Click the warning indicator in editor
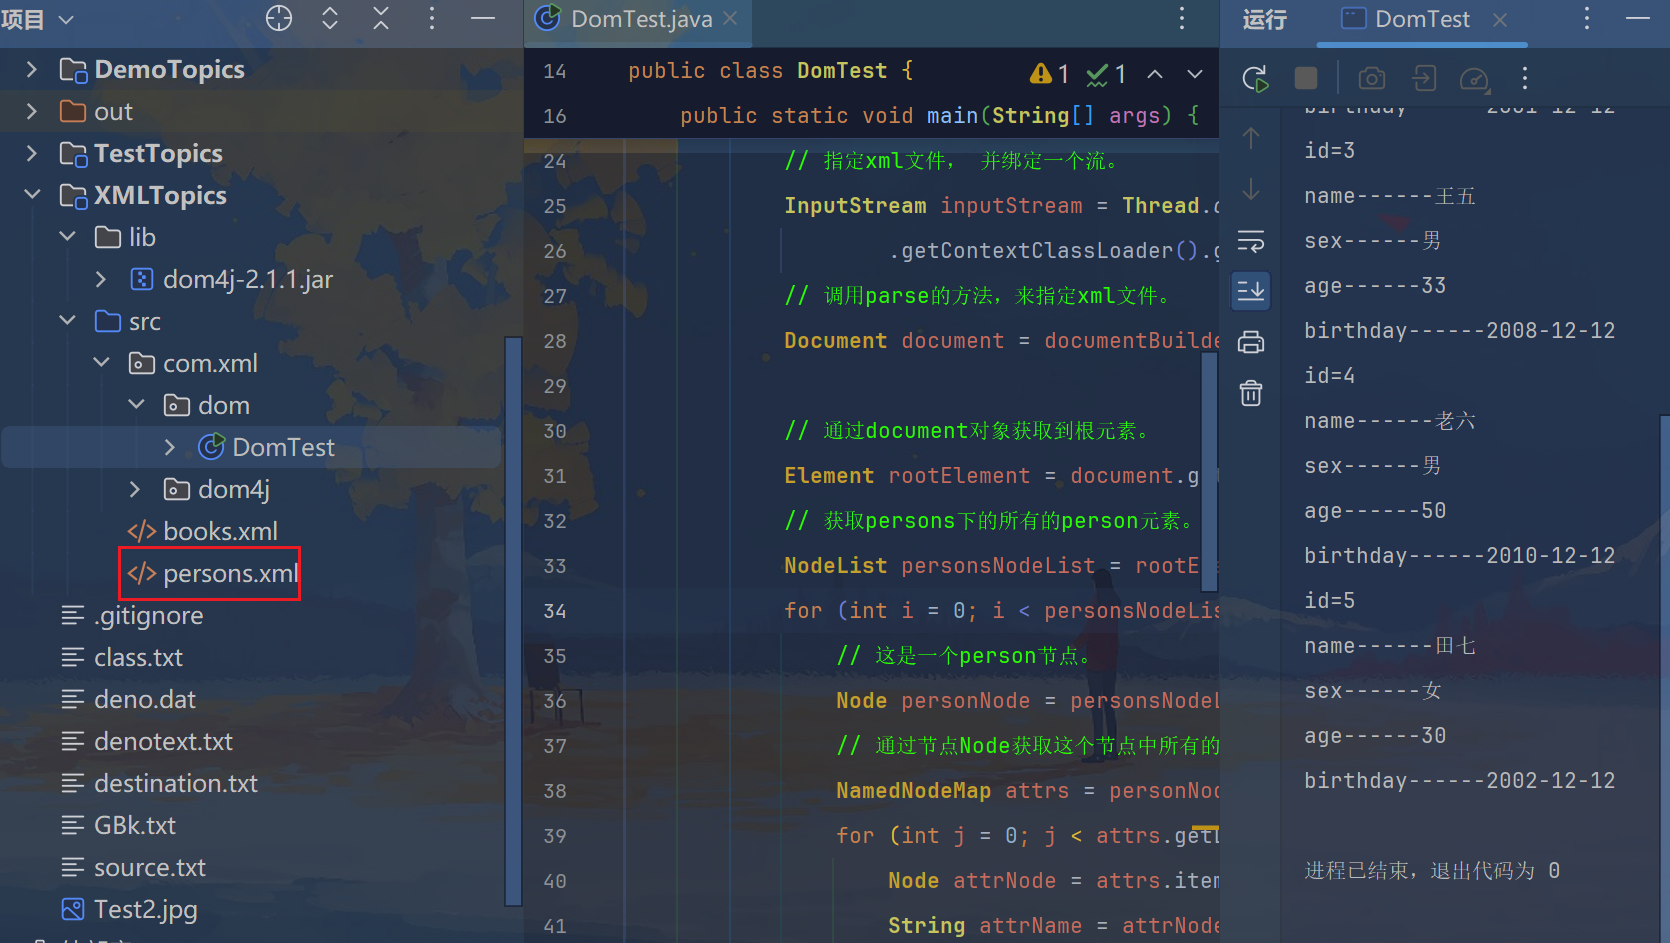 point(1049,74)
